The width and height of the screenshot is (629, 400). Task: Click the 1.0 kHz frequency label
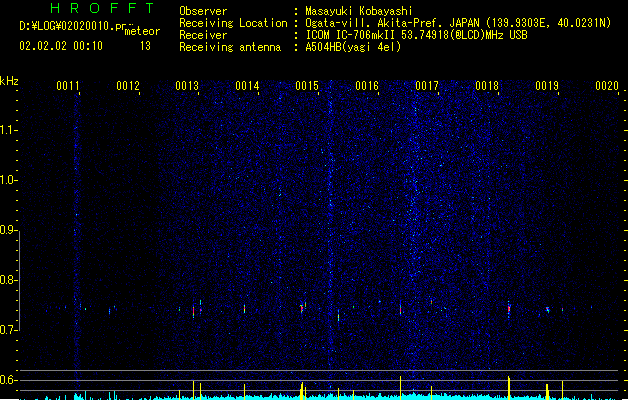tap(8, 180)
